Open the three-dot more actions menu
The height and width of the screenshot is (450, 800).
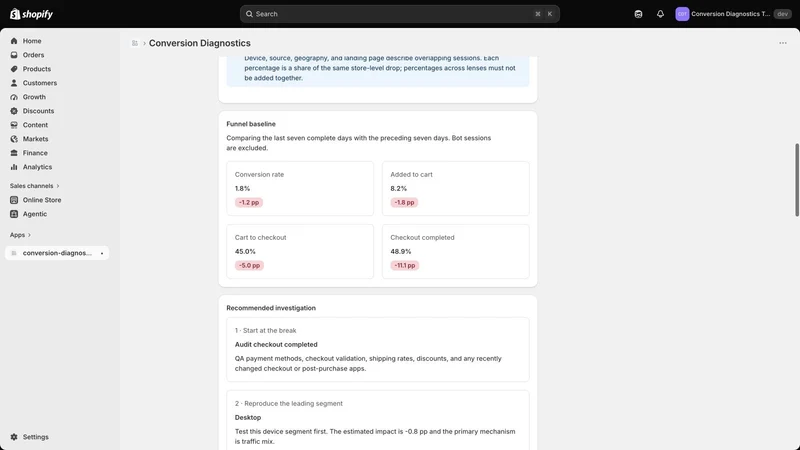click(783, 43)
